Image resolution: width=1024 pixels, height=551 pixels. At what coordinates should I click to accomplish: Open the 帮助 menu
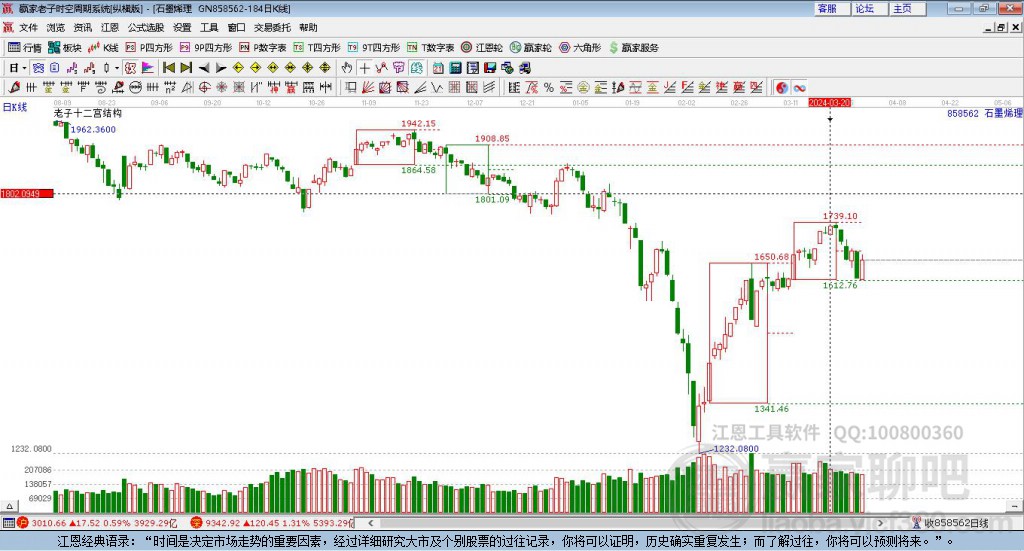(308, 27)
